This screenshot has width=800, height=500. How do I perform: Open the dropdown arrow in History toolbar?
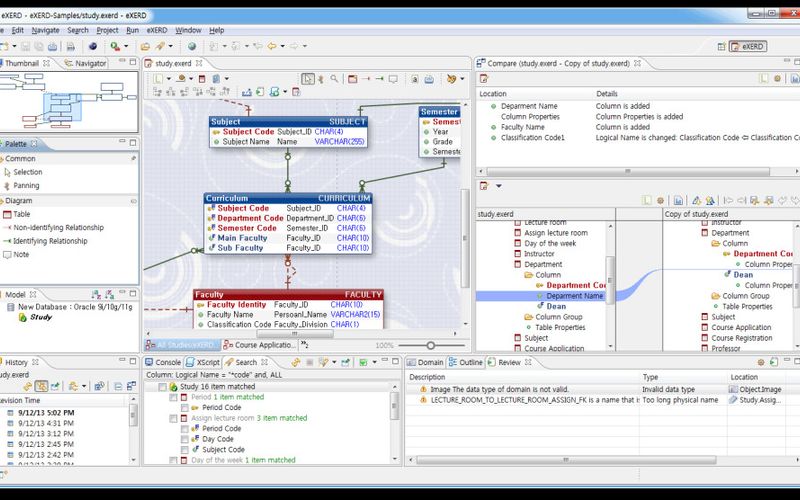(x=84, y=386)
